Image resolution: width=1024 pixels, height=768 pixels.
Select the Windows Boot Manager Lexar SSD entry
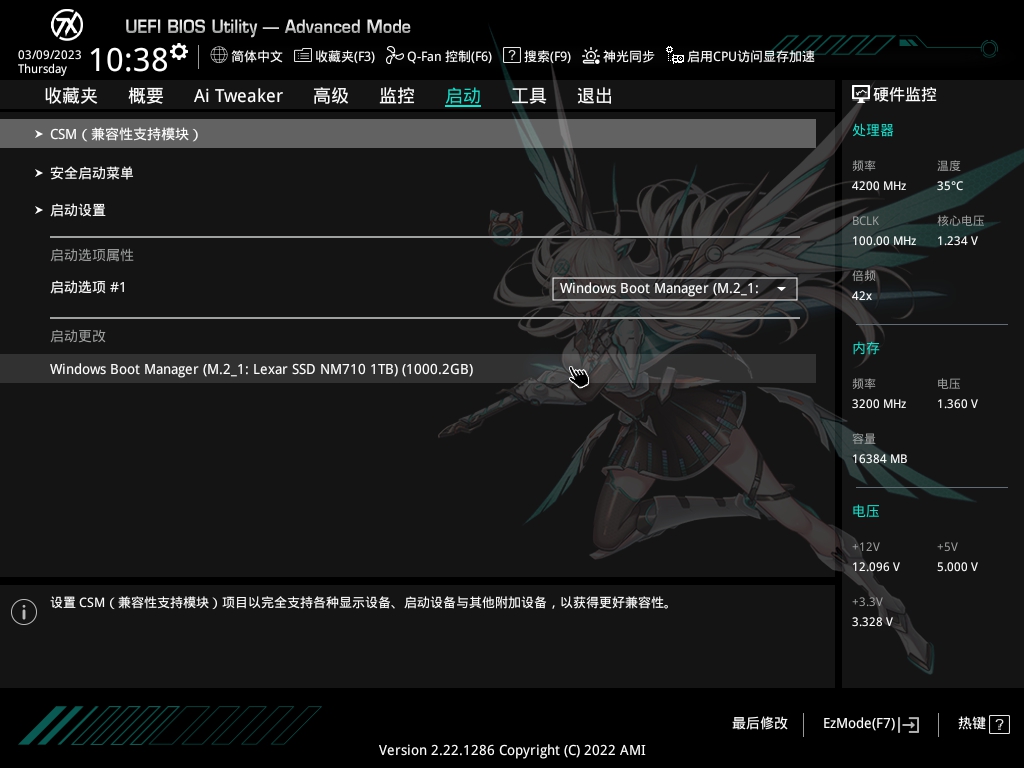262,368
